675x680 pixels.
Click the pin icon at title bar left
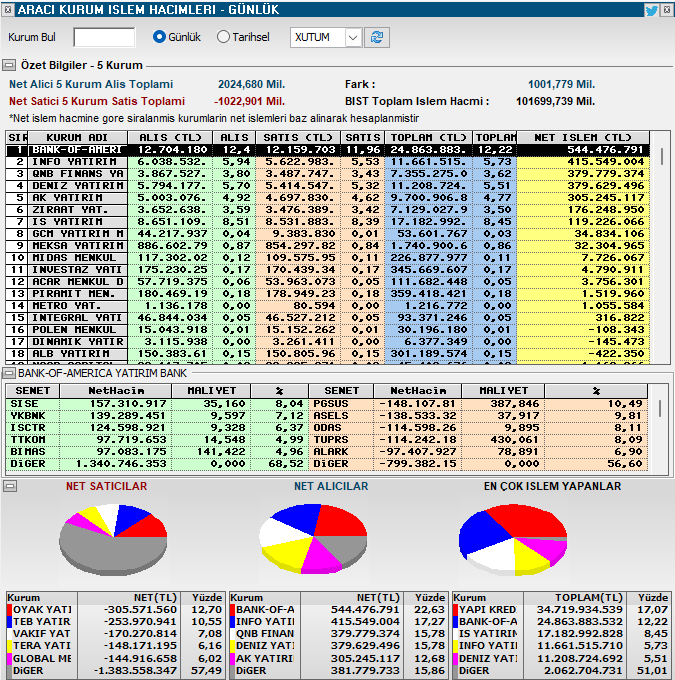pos(7,10)
